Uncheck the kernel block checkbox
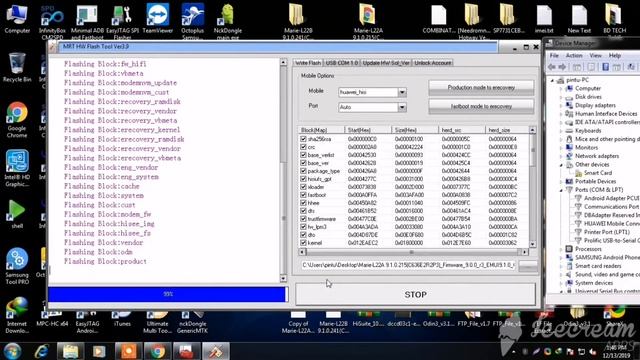 [303, 242]
